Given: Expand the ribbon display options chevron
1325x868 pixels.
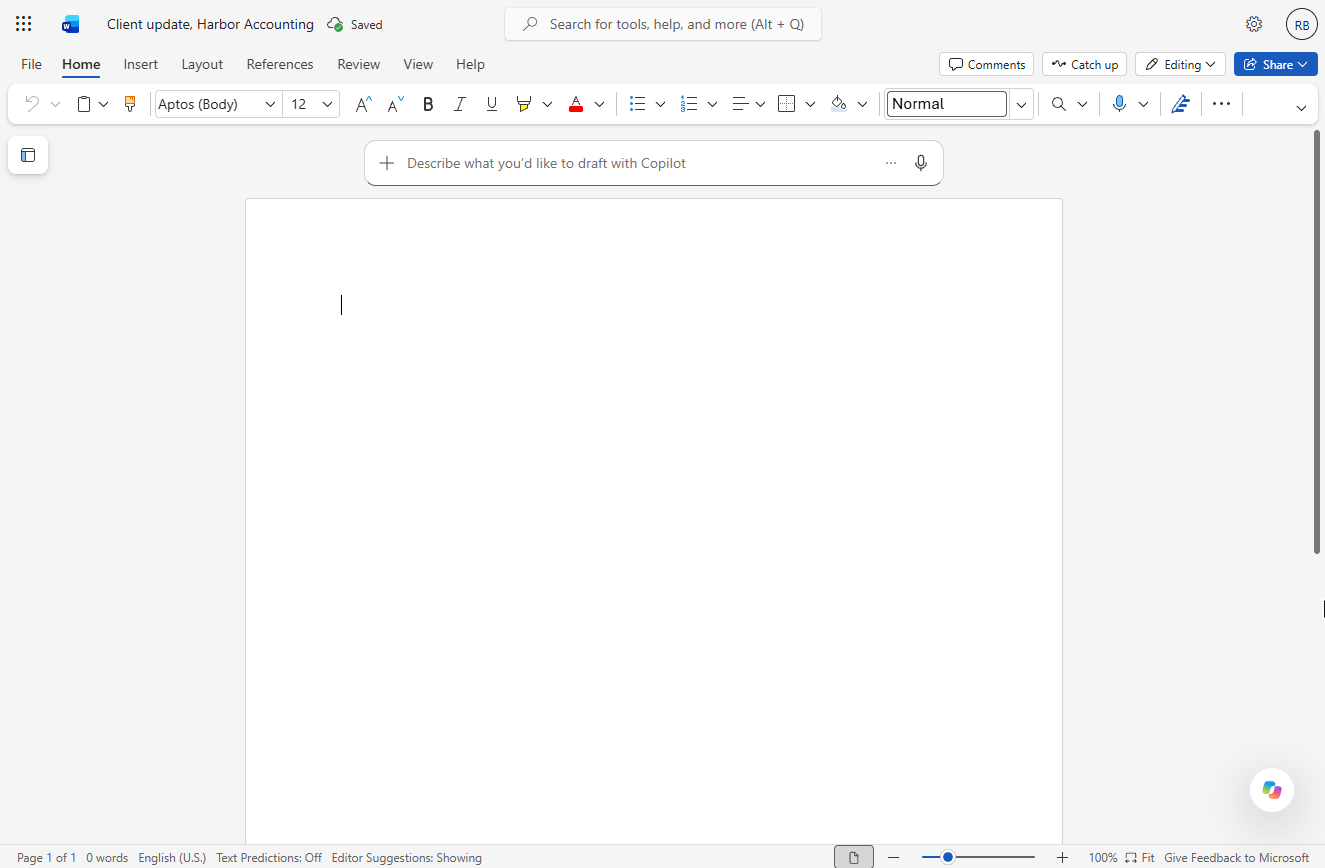Looking at the screenshot, I should click(x=1301, y=107).
